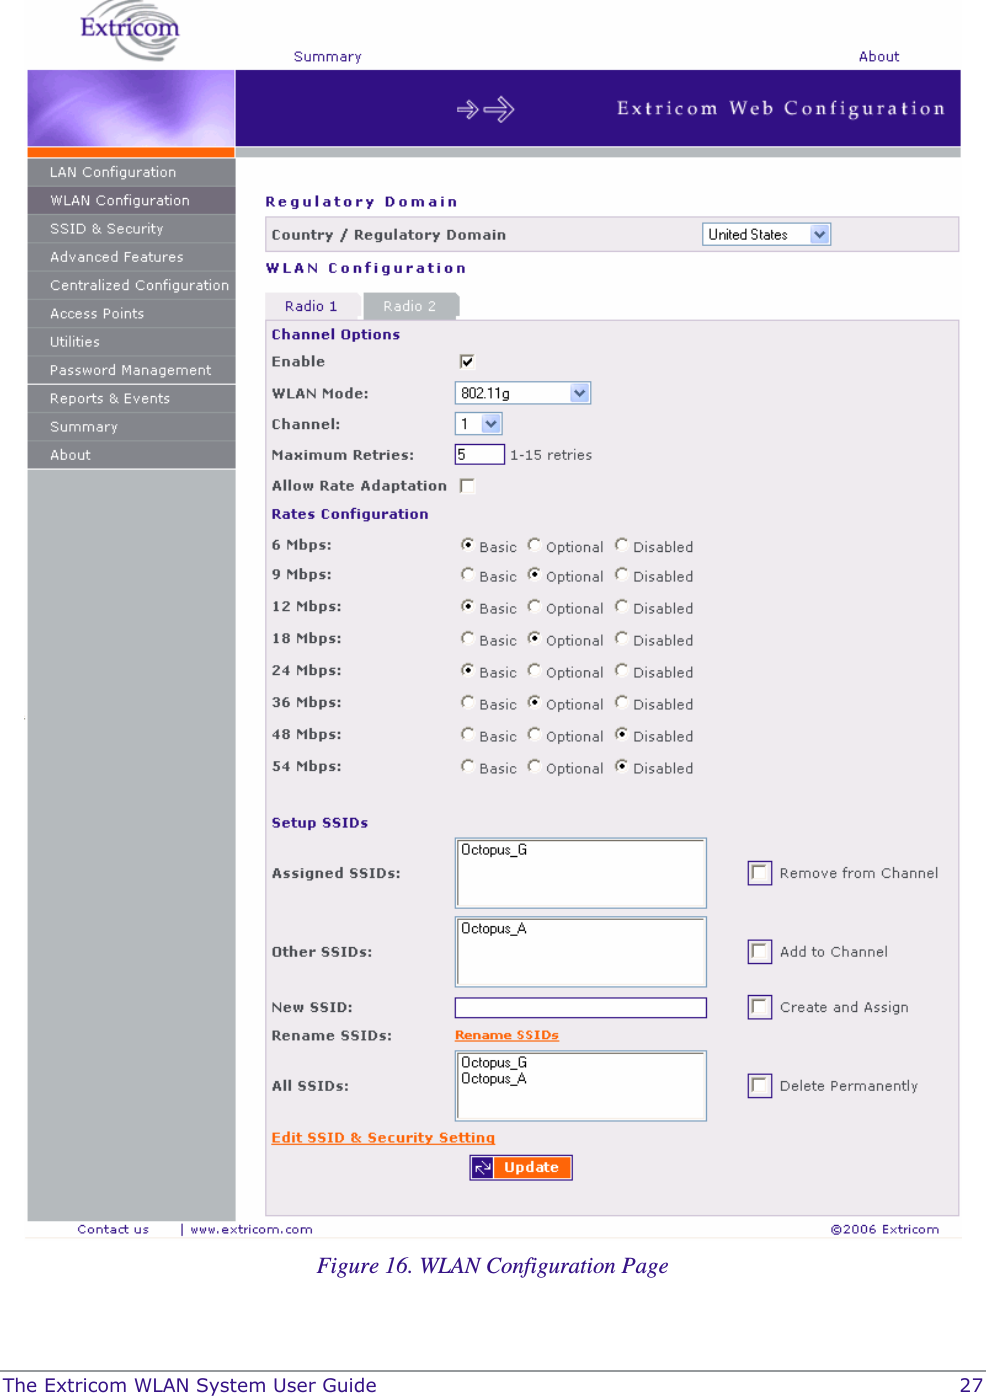
Task: Open Reports & Events in sidebar
Action: [x=131, y=398]
